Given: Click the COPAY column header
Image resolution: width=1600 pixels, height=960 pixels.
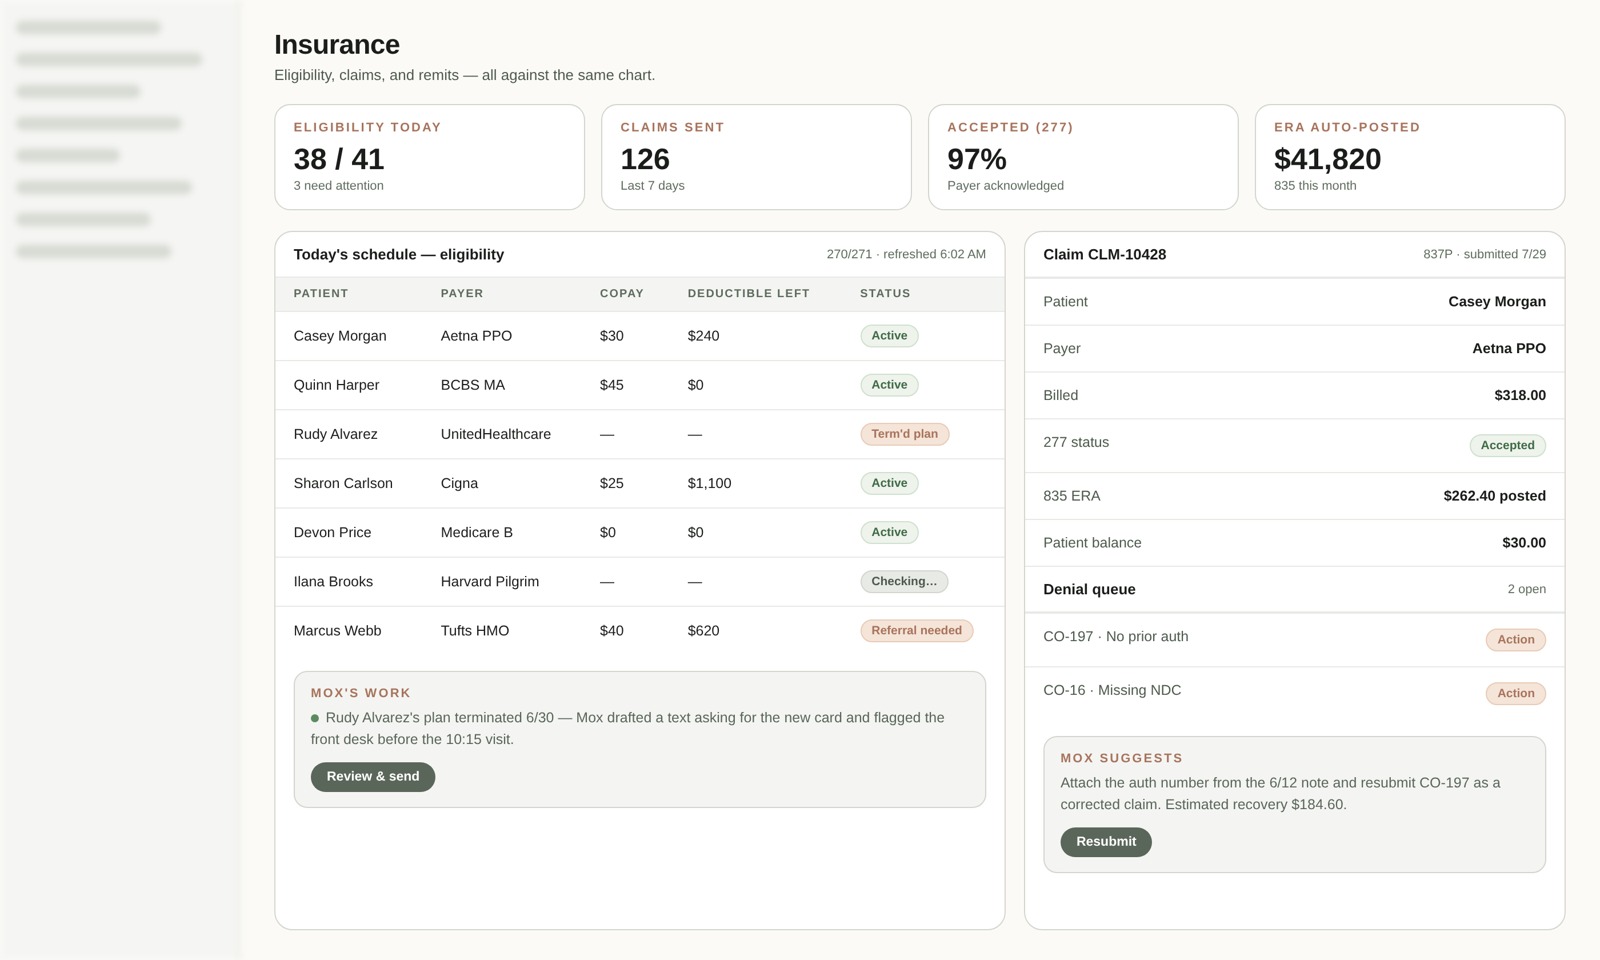Looking at the screenshot, I should (622, 293).
